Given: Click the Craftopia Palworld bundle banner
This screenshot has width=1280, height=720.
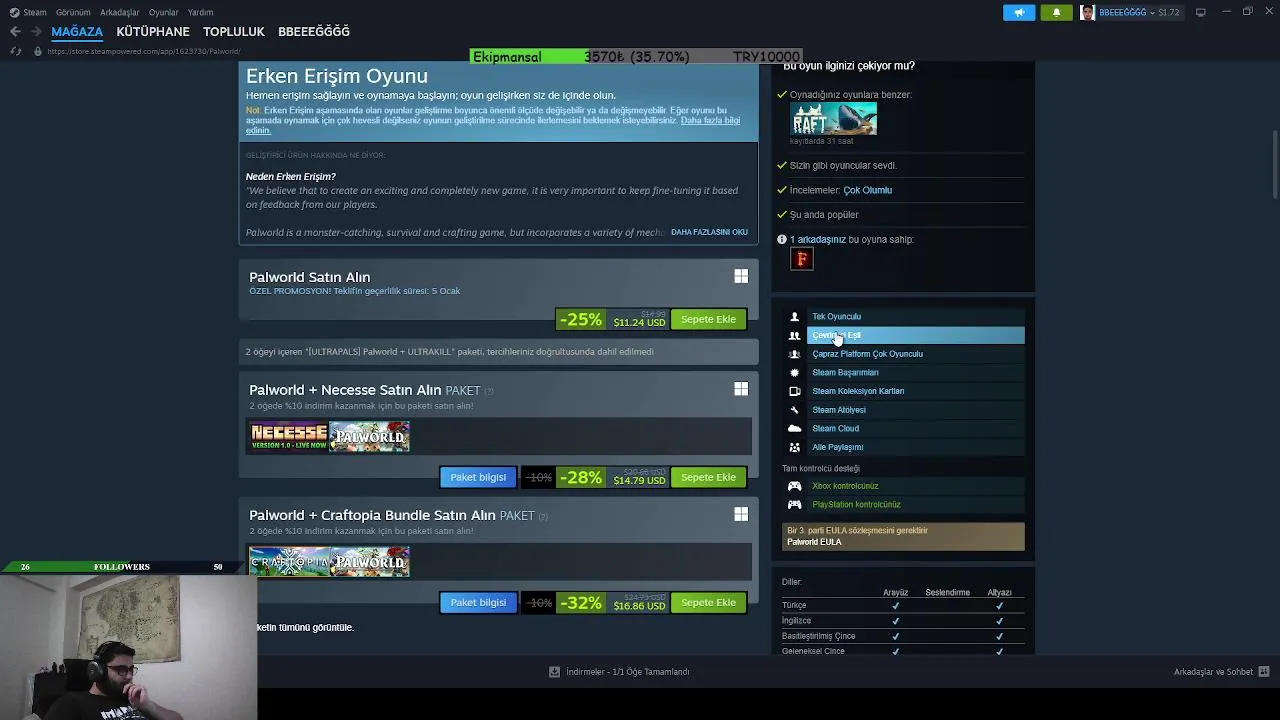Looking at the screenshot, I should pyautogui.click(x=329, y=562).
